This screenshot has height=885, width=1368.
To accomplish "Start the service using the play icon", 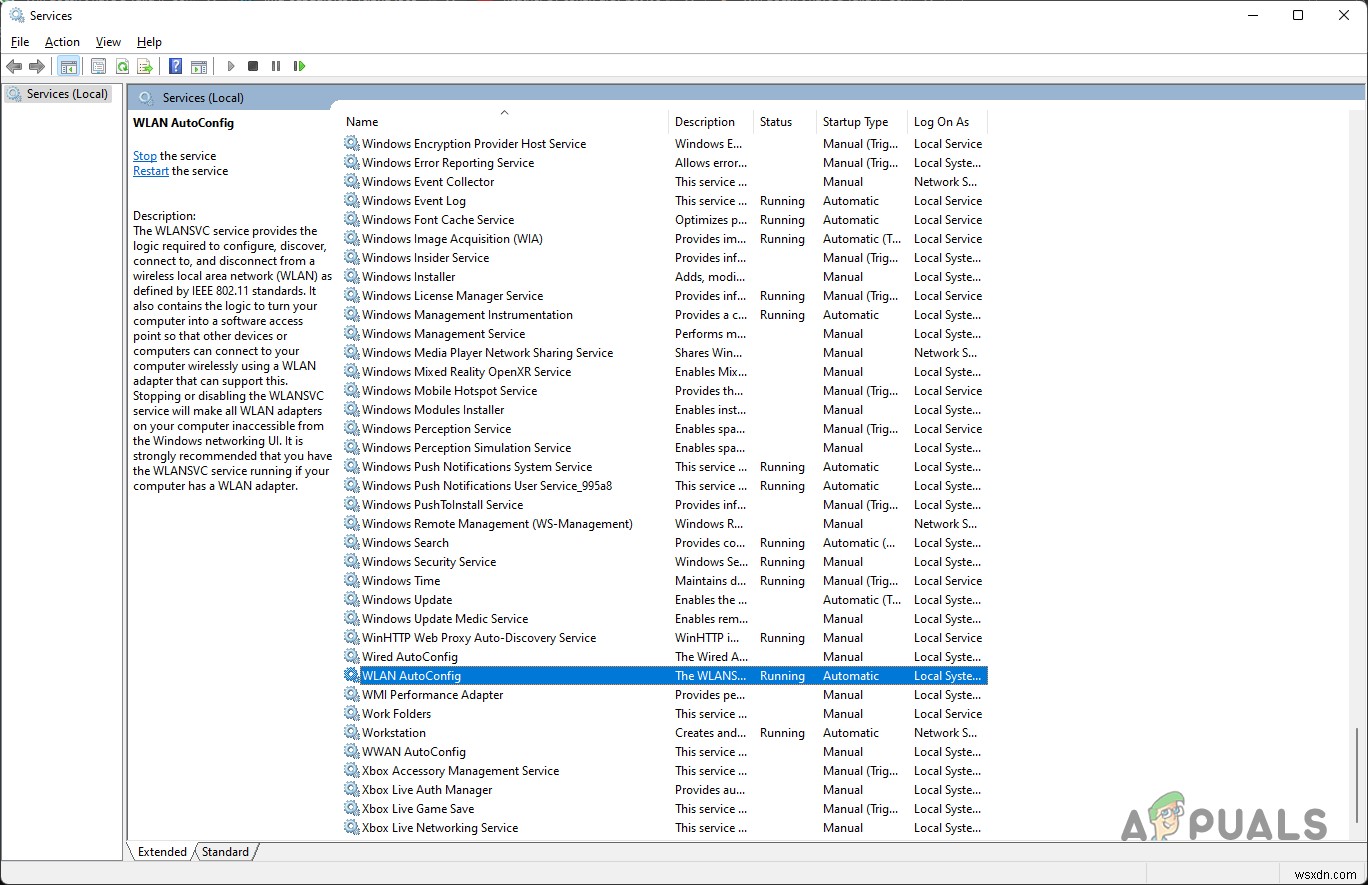I will (230, 66).
